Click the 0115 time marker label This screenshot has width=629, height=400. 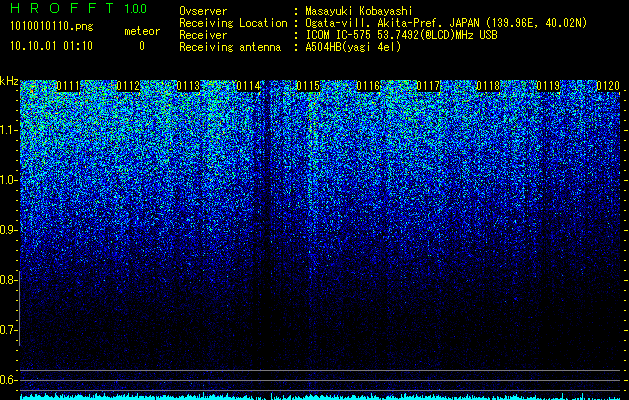click(x=308, y=86)
